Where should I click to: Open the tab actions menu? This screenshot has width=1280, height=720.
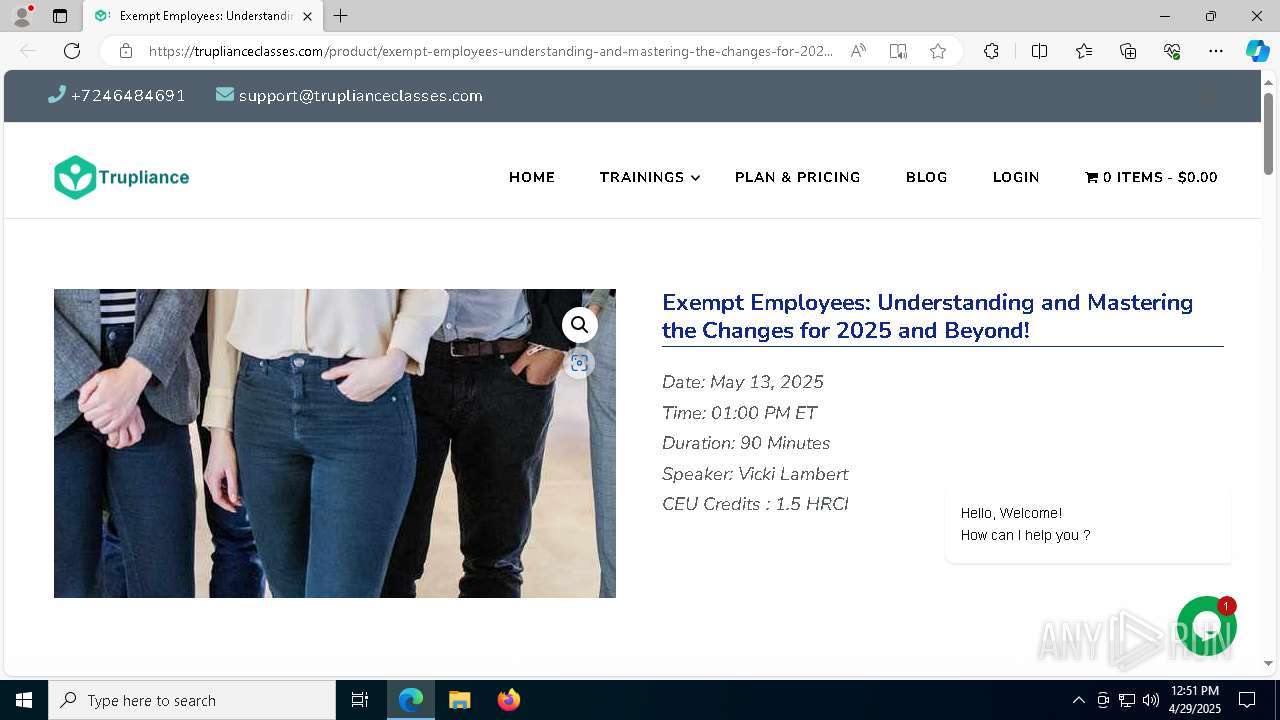tap(60, 16)
